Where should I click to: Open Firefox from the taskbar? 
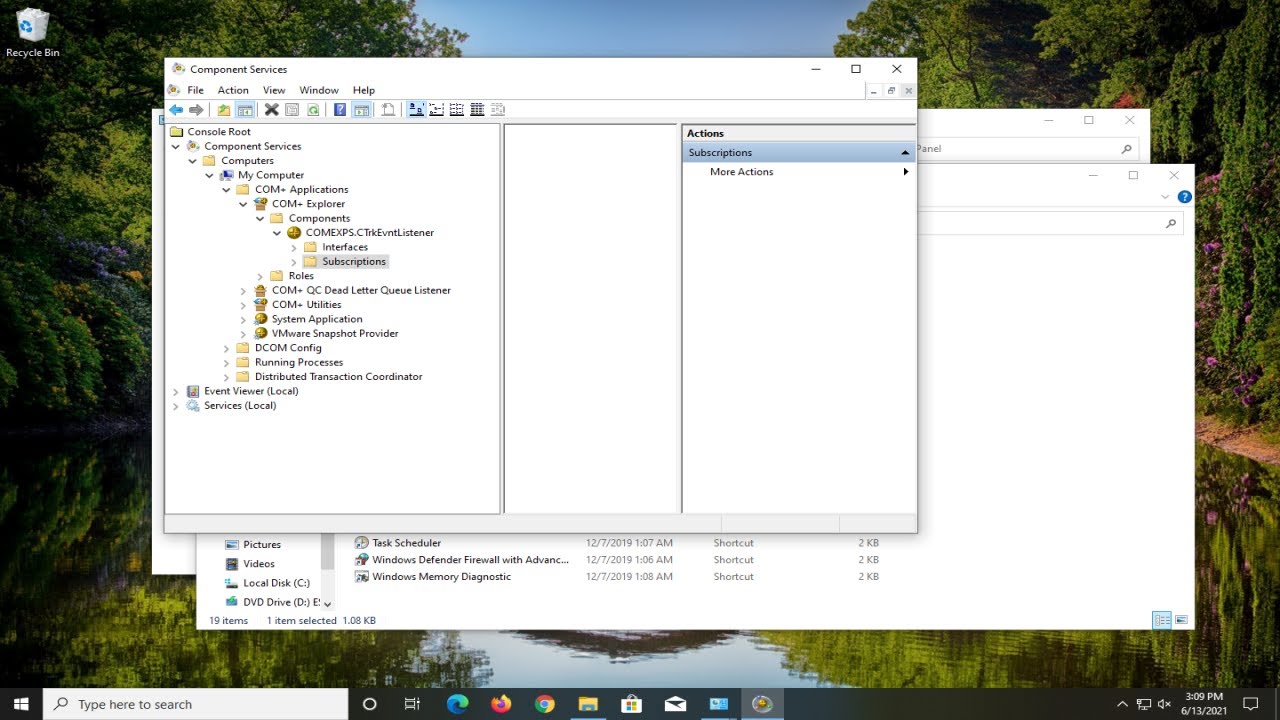[x=501, y=704]
